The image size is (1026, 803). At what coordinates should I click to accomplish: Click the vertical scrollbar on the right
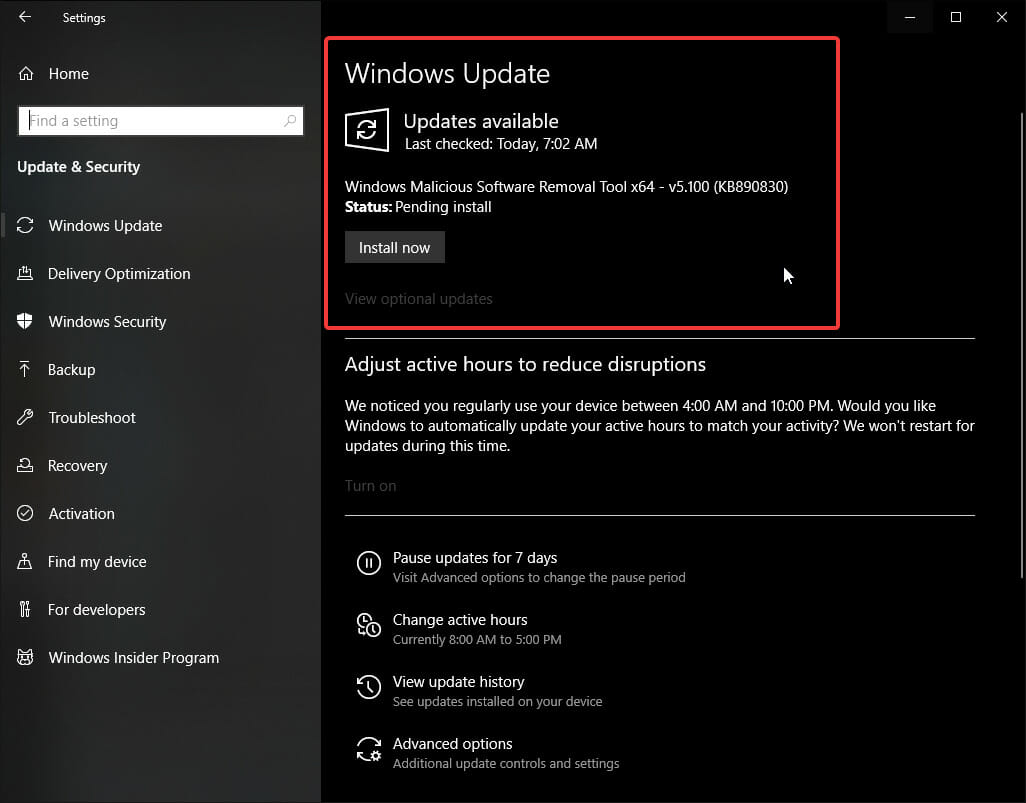[1021, 346]
